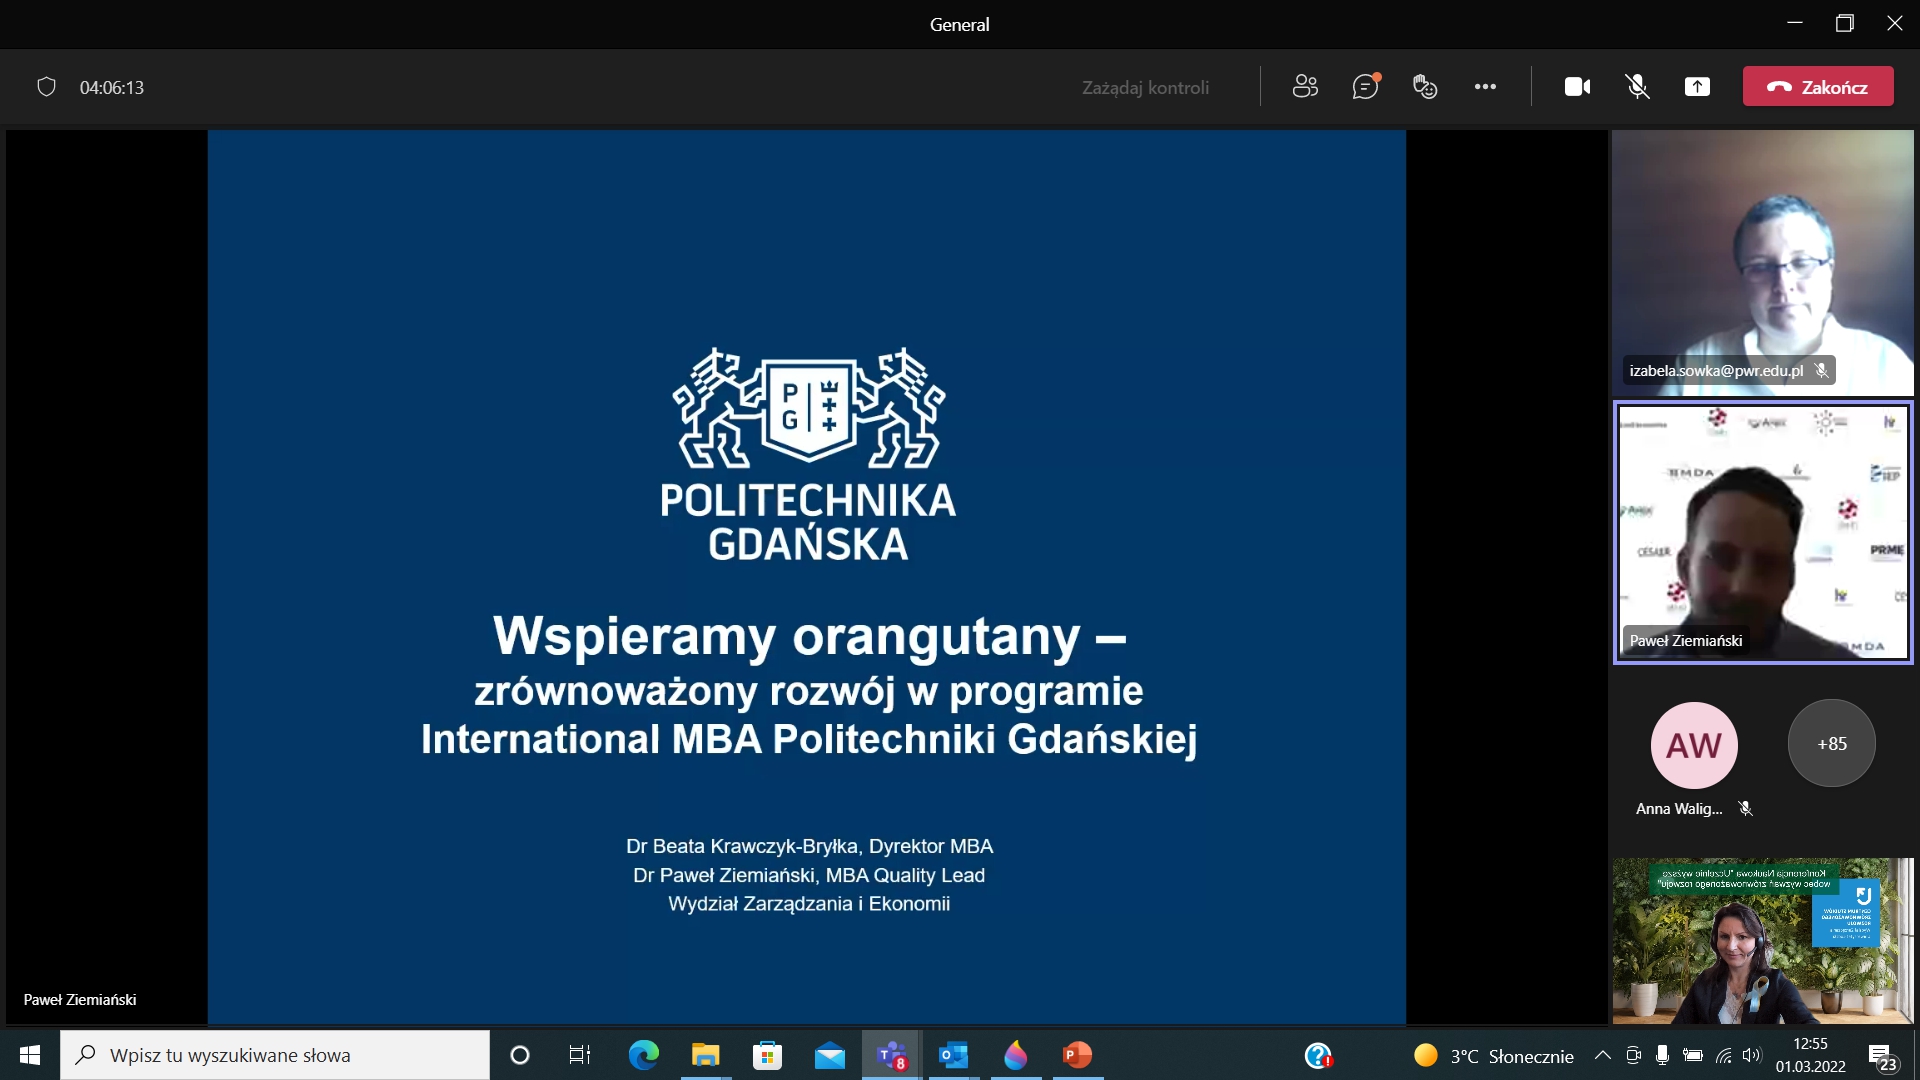Open Task View from the taskbar
The width and height of the screenshot is (1920, 1080).
point(578,1055)
